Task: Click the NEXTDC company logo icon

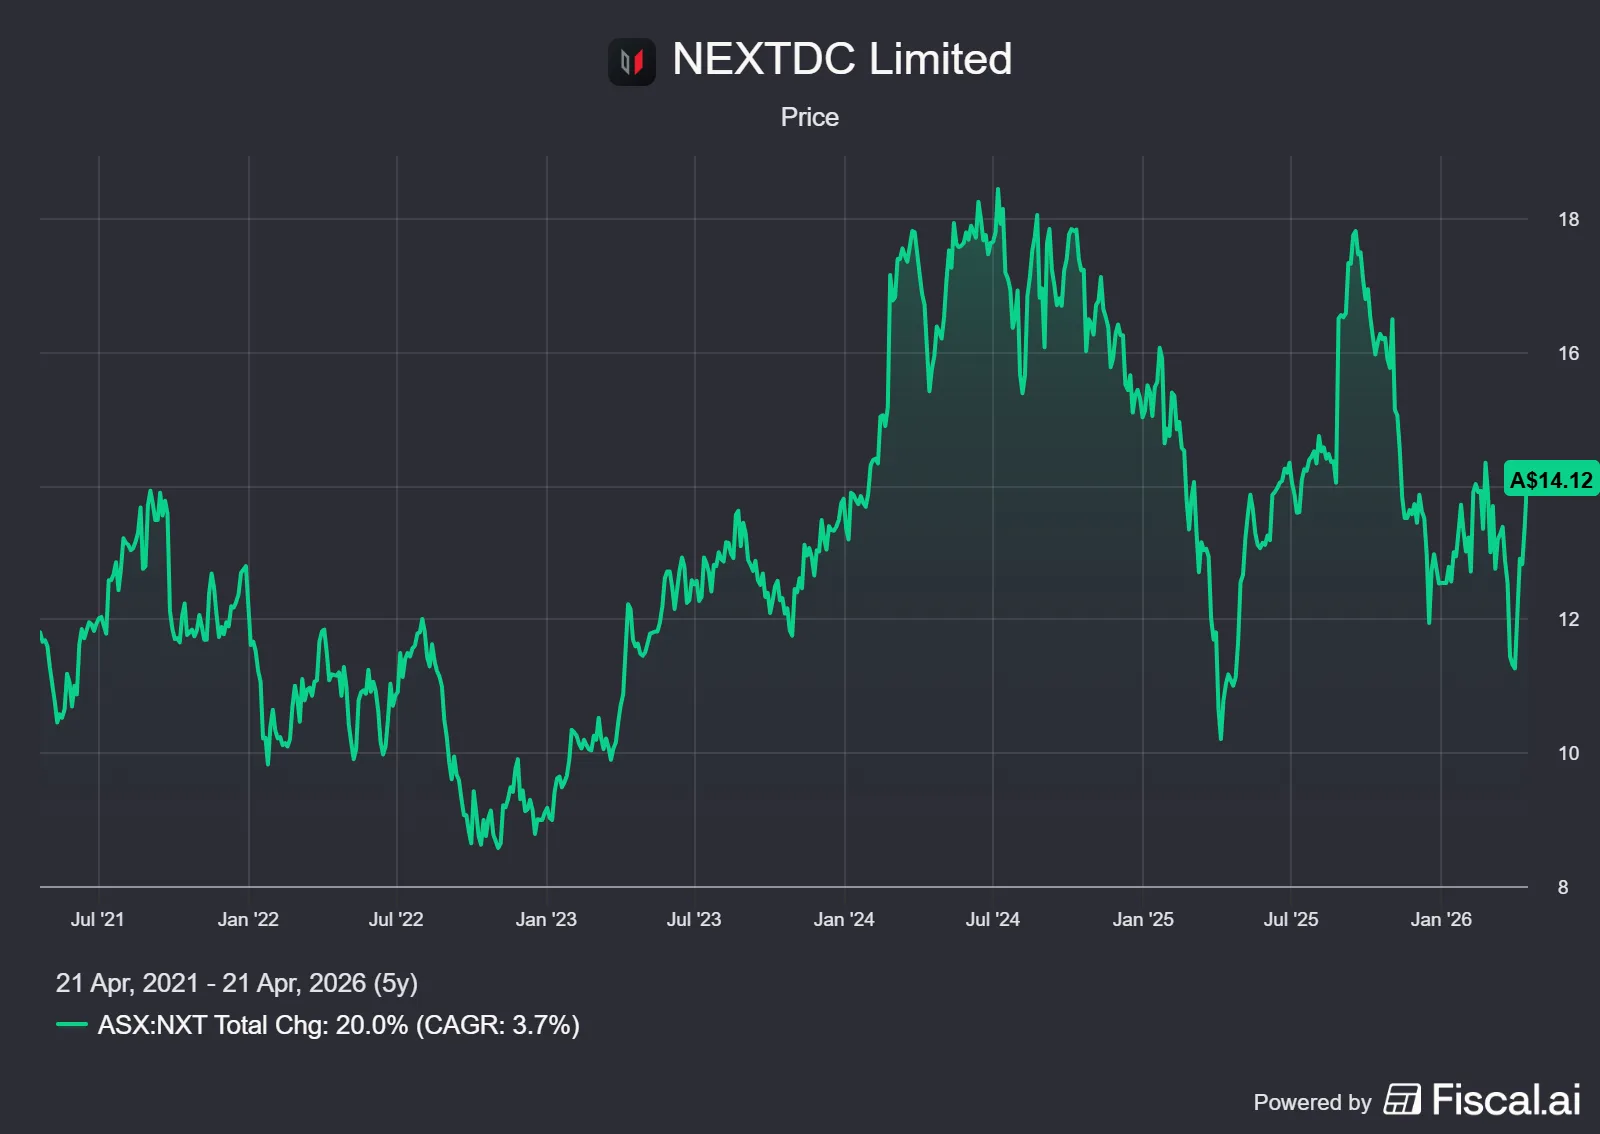Action: (631, 62)
